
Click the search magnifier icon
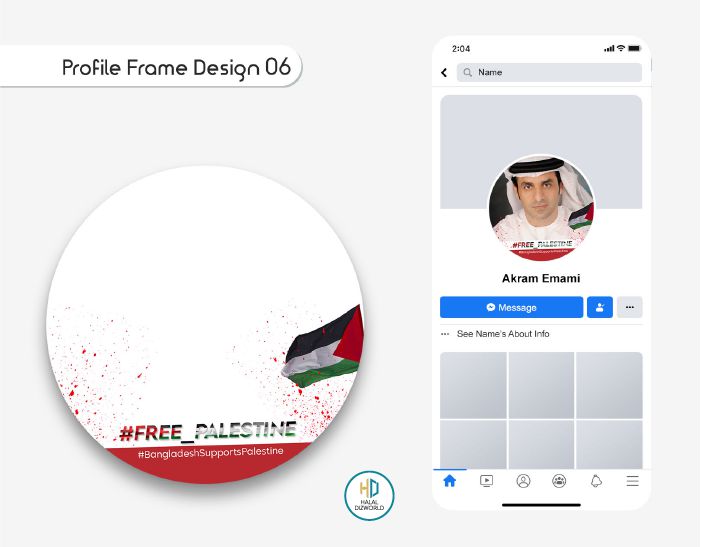tap(468, 72)
